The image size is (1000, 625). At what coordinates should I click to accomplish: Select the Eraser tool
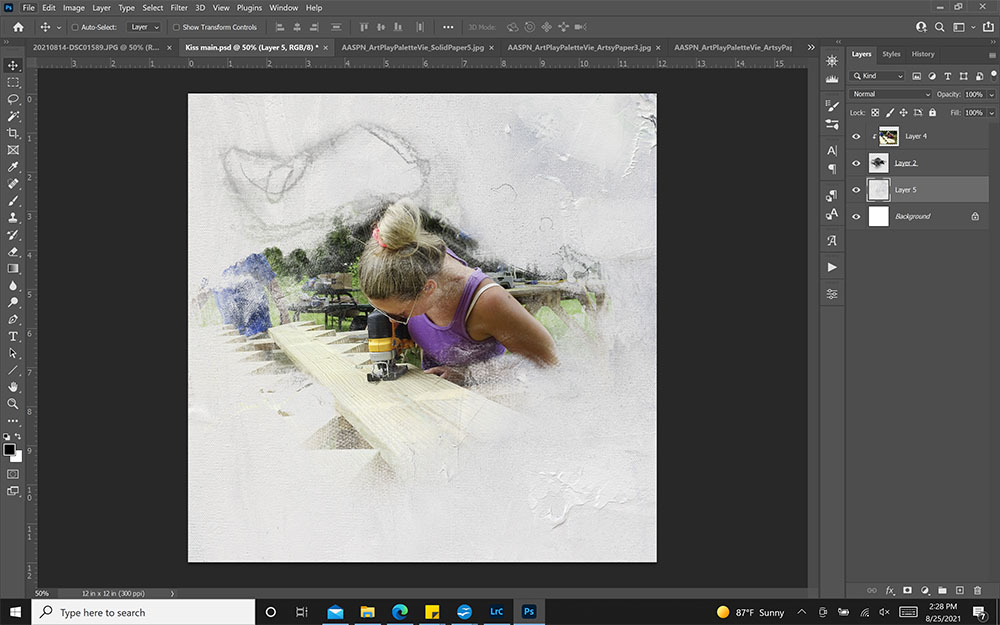(x=13, y=251)
